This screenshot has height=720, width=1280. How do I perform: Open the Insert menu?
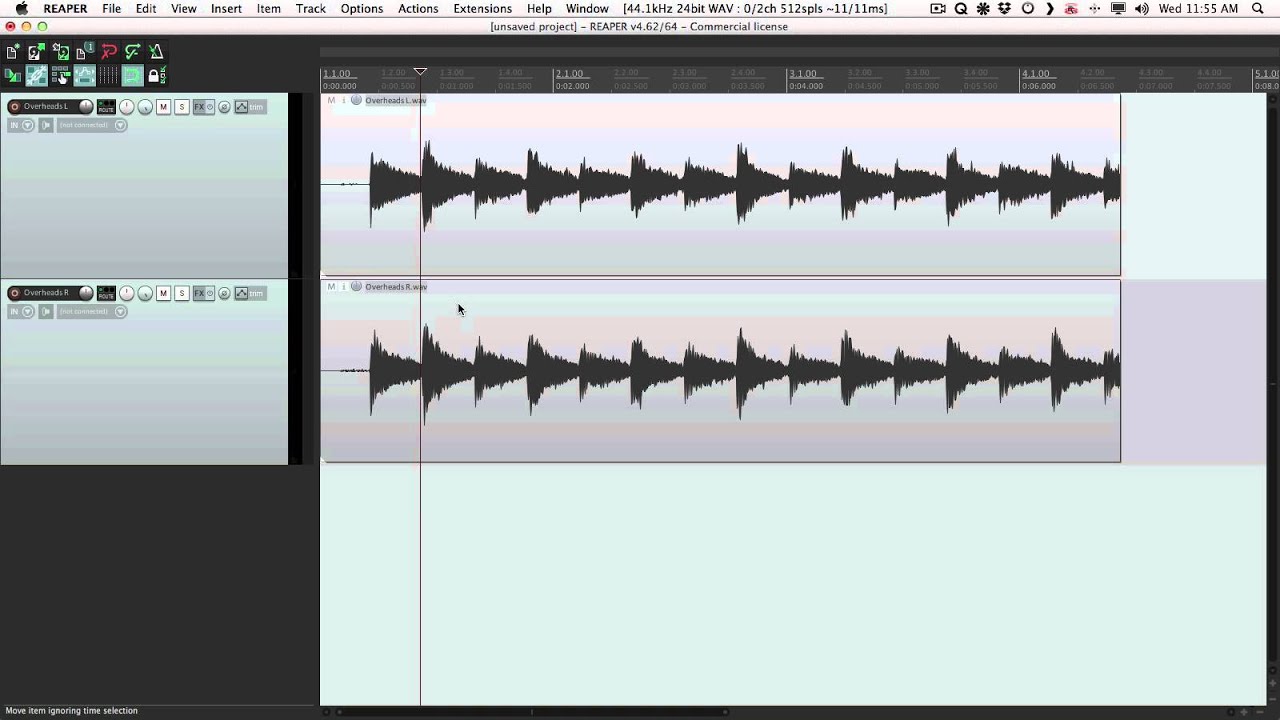(x=226, y=8)
